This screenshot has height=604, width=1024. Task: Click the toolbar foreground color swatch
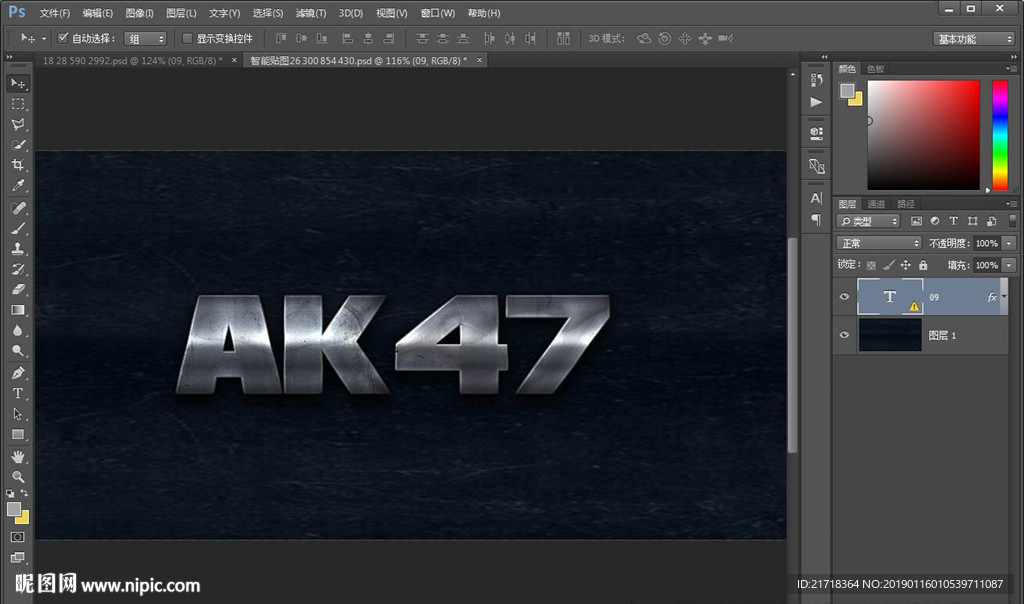(14, 509)
